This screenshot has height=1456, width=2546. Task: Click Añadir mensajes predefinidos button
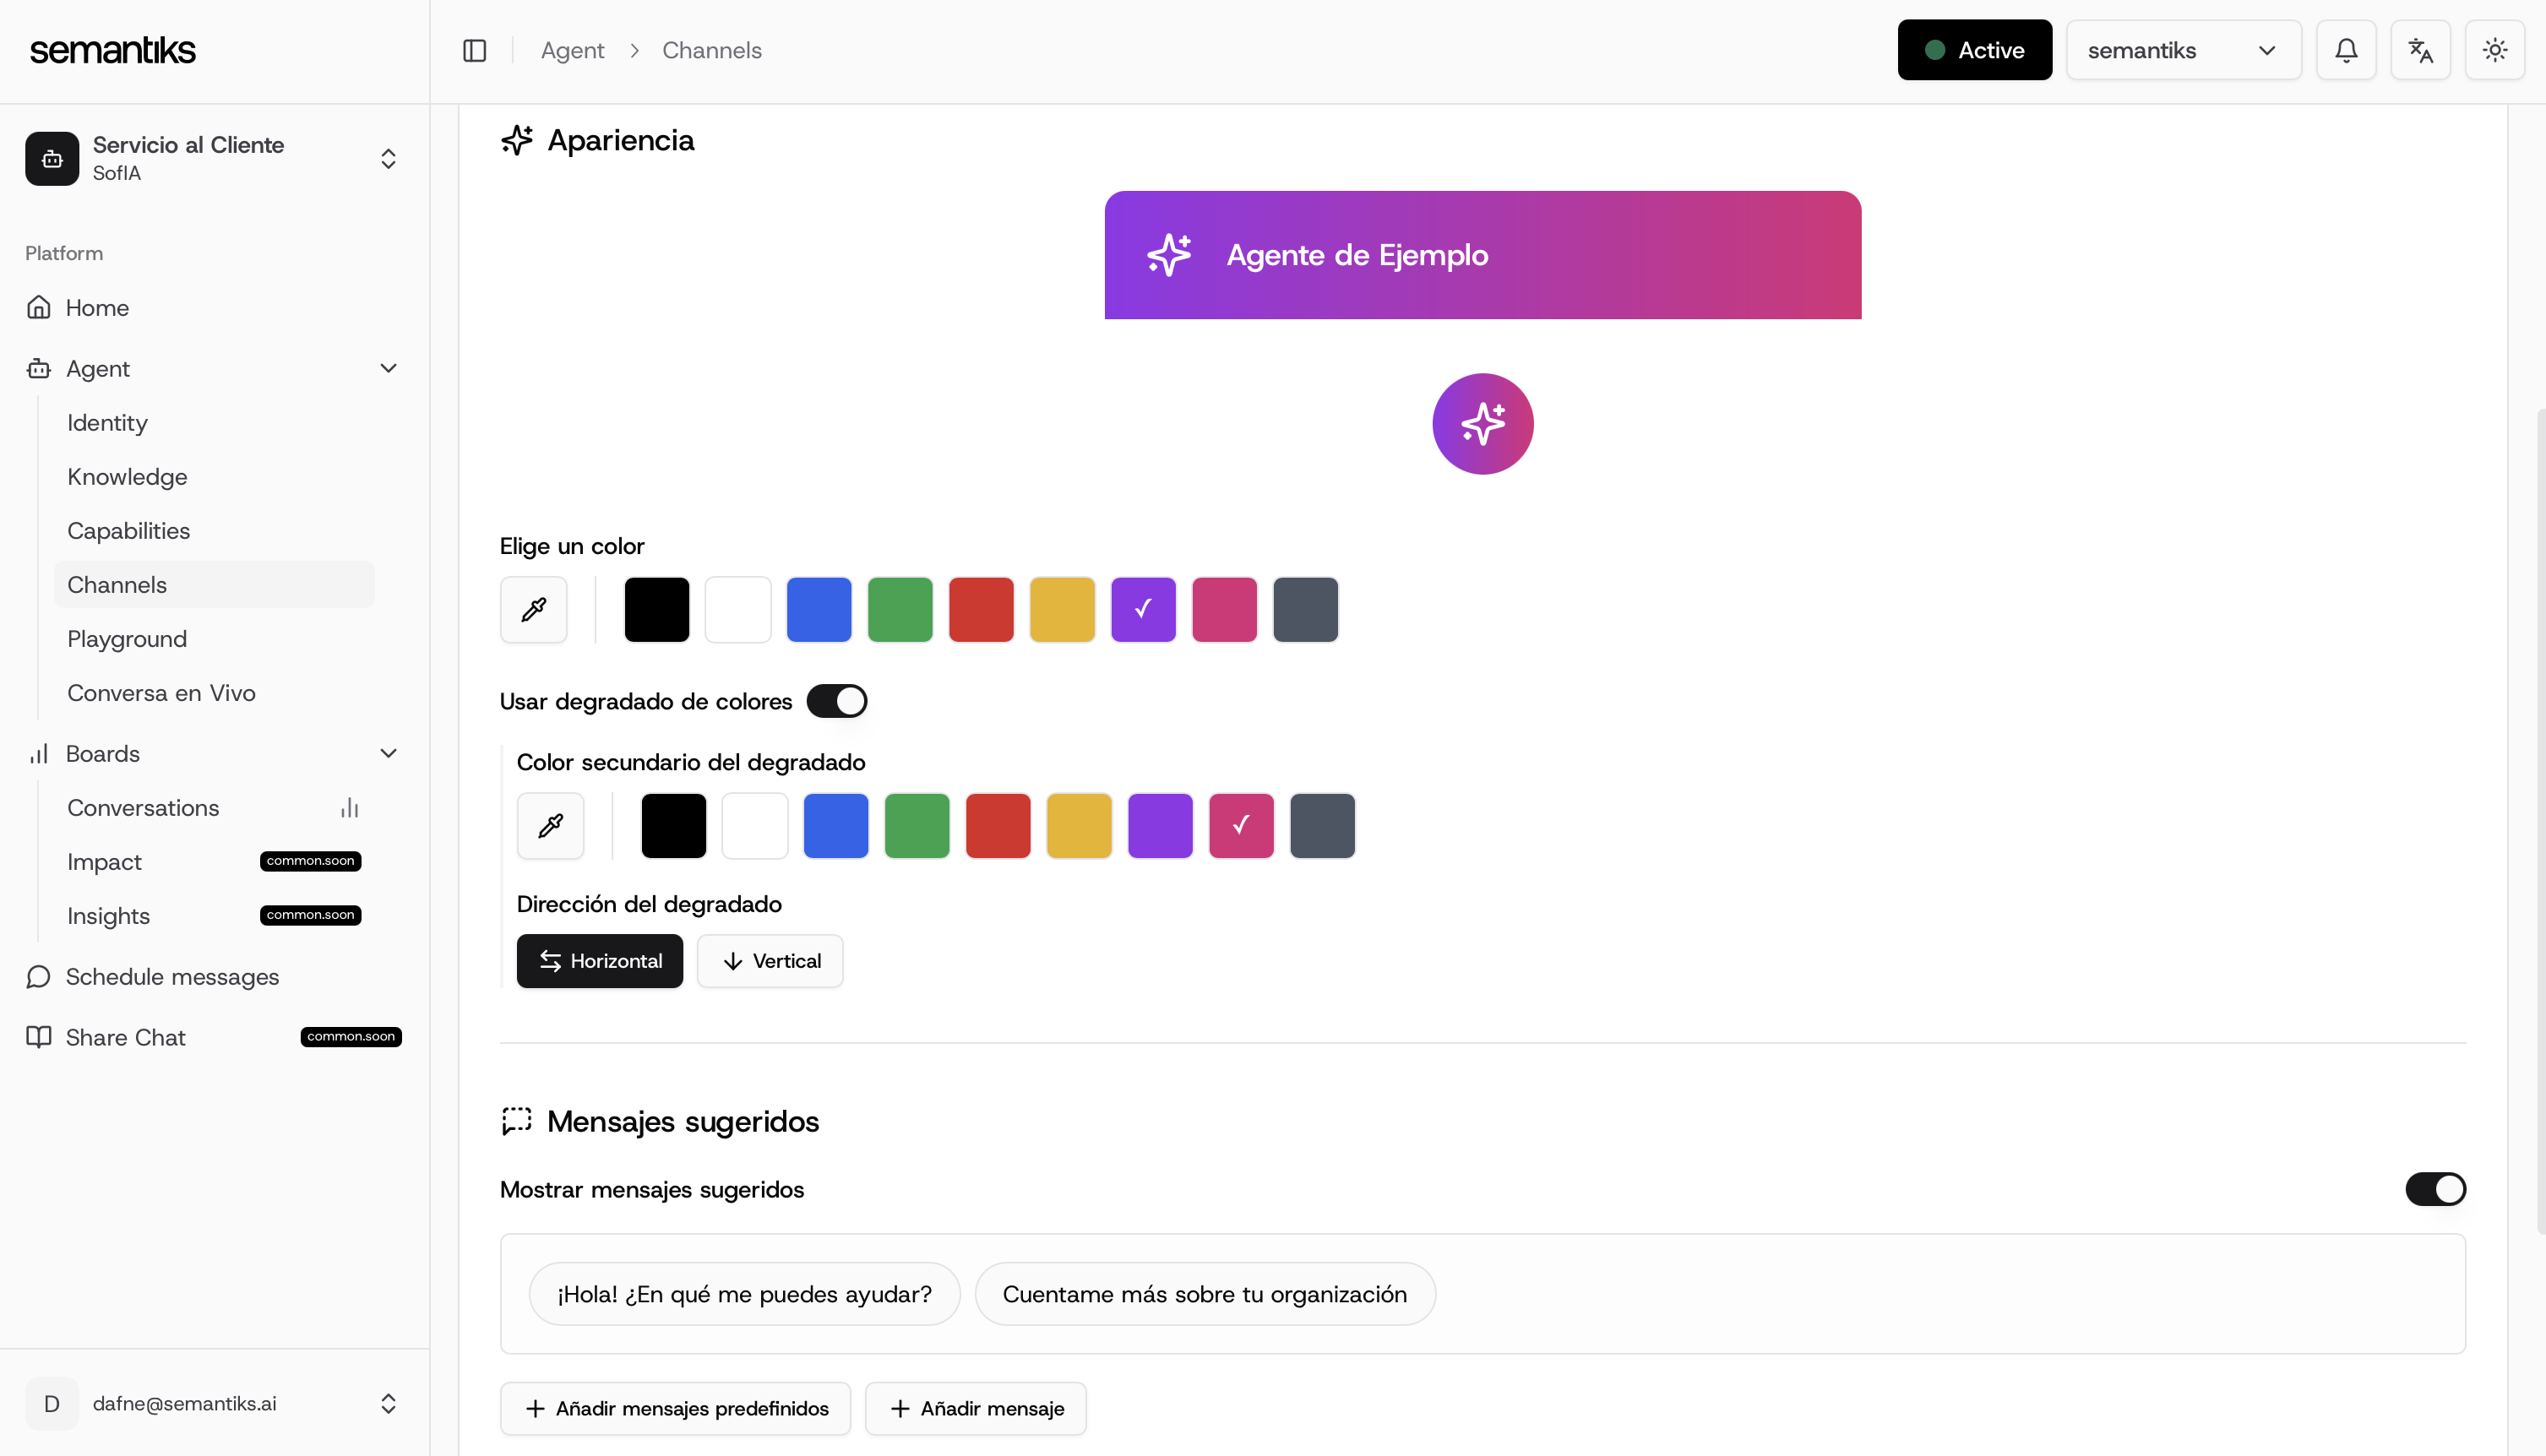click(x=675, y=1408)
